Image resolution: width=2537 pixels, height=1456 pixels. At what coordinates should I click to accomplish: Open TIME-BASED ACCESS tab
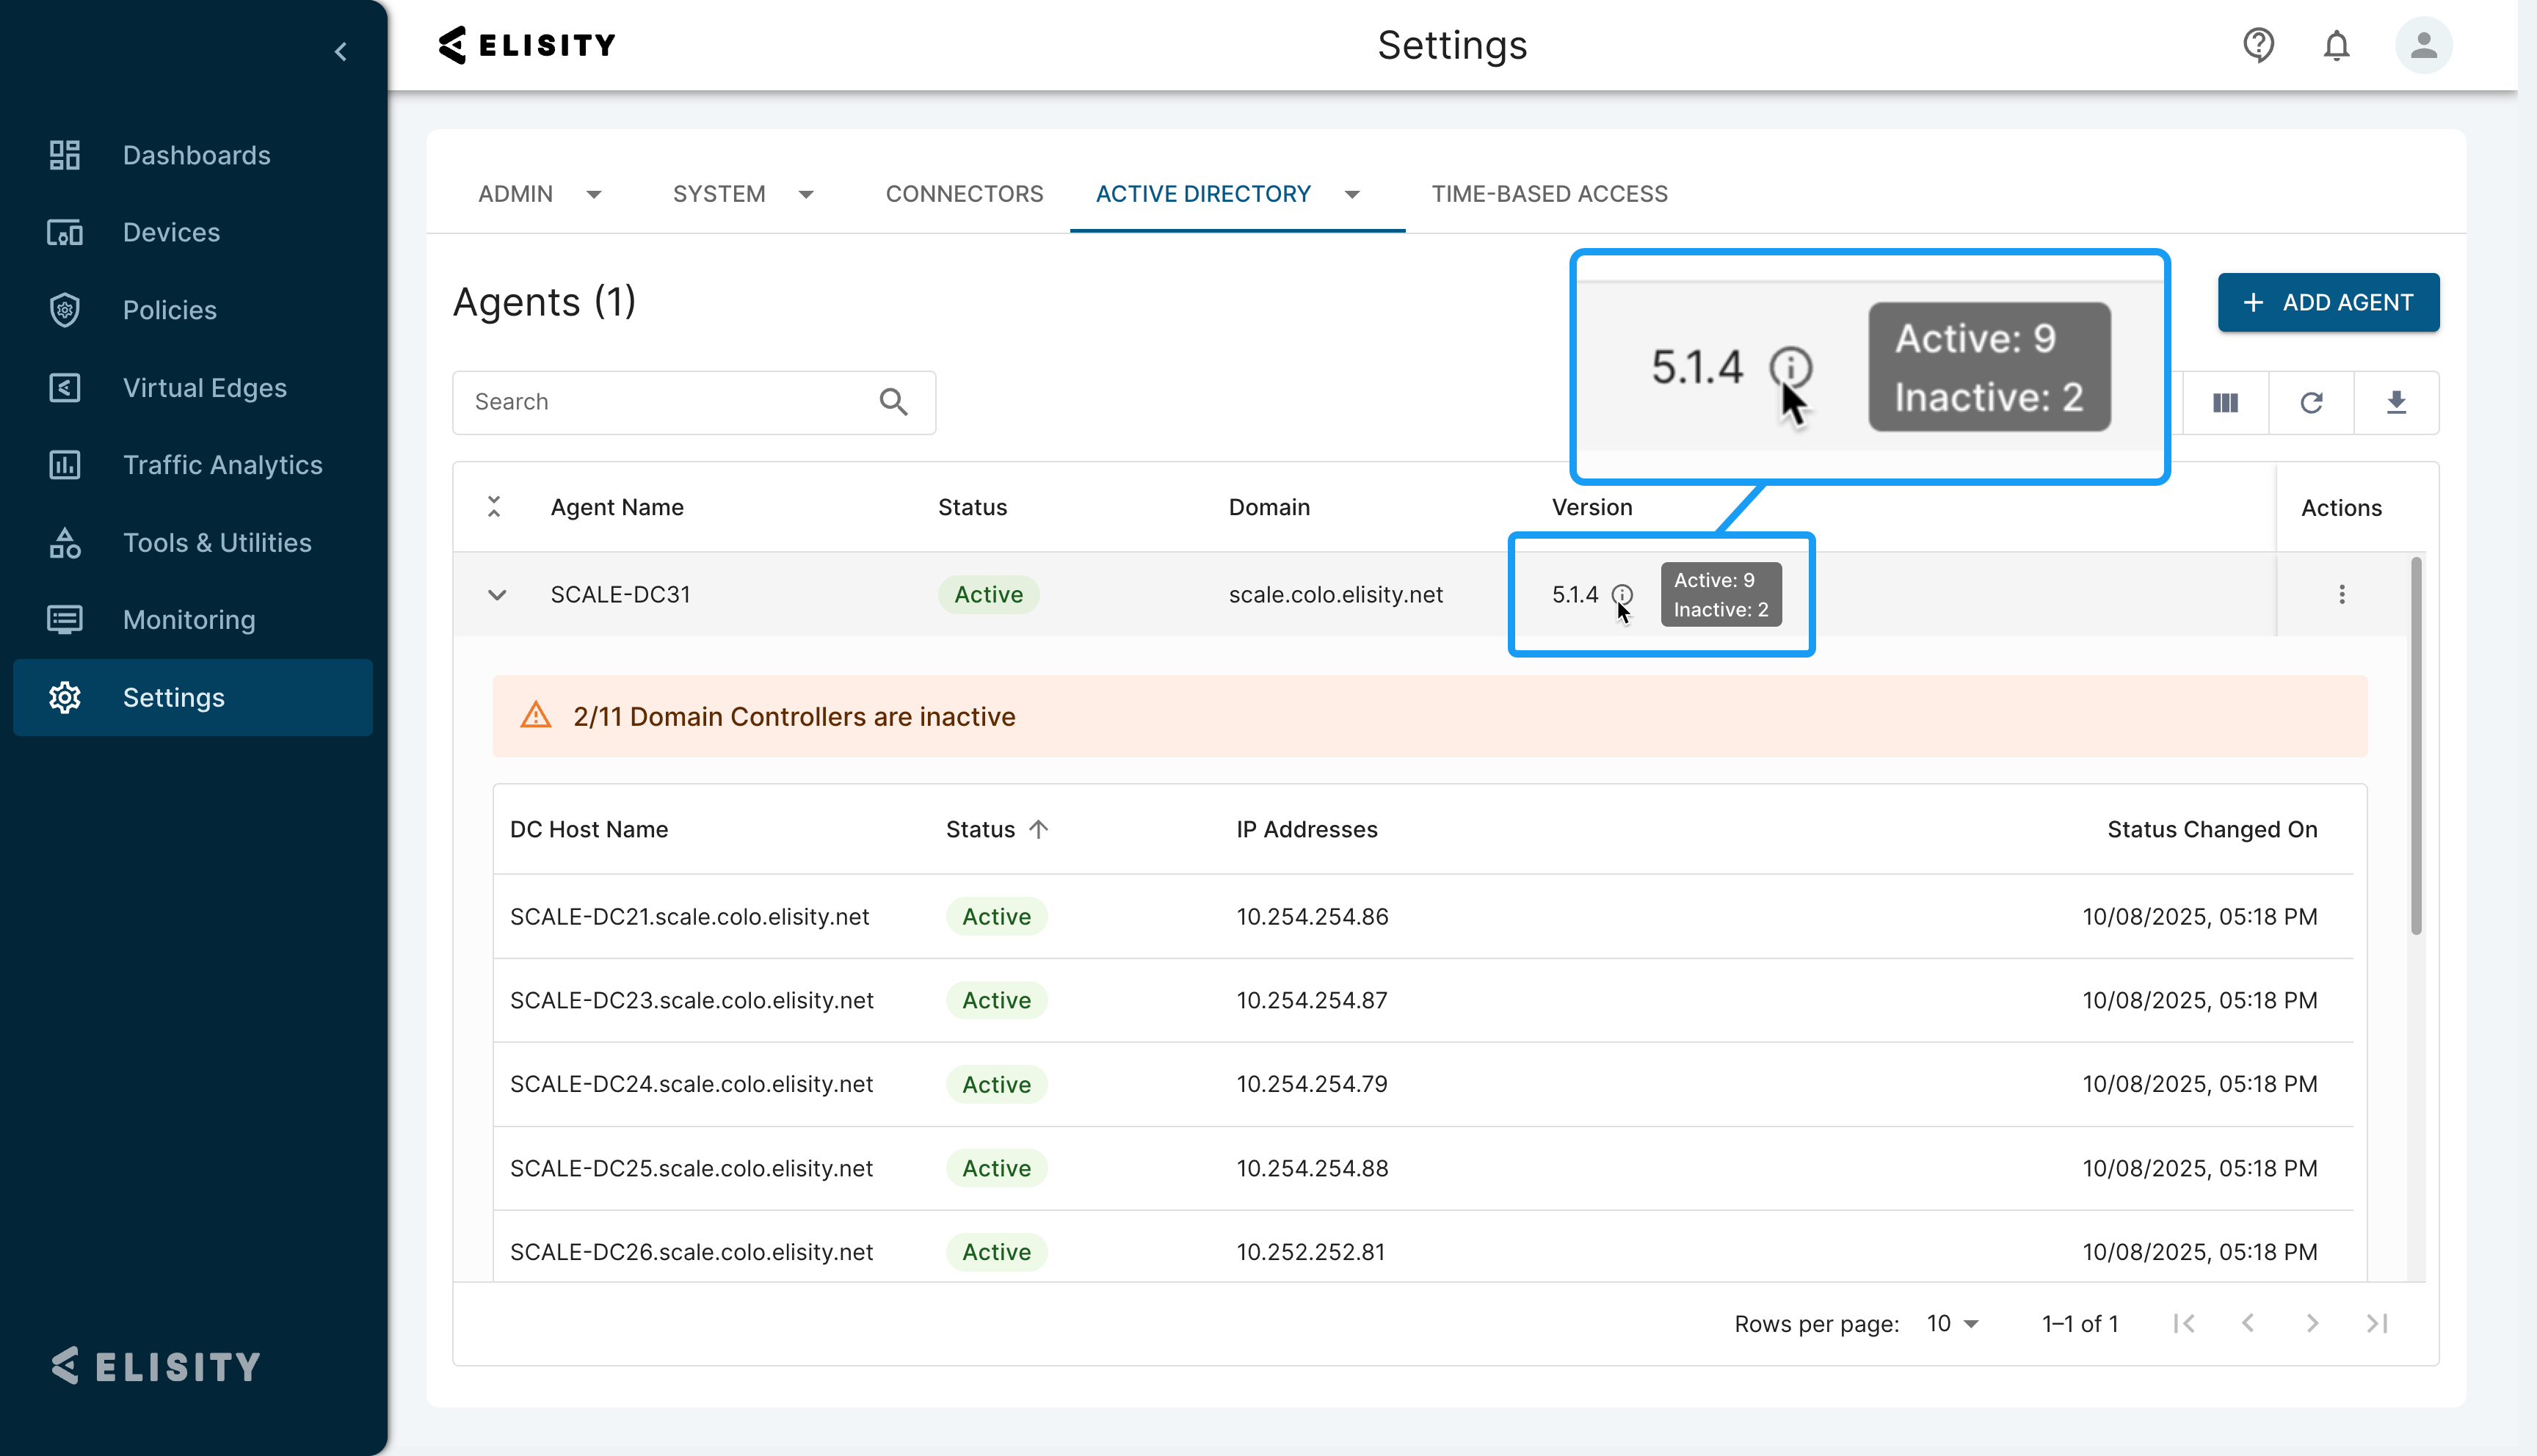click(x=1549, y=194)
